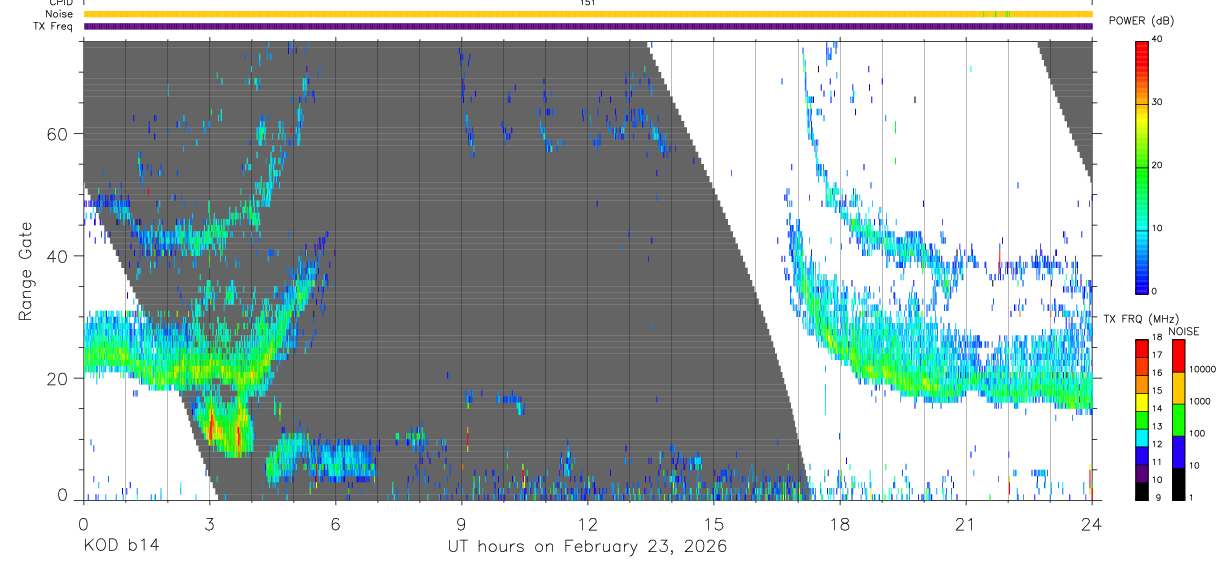Click the 21 tick on UT hours axis
Screen dimensions: 1228x567
tap(965, 524)
